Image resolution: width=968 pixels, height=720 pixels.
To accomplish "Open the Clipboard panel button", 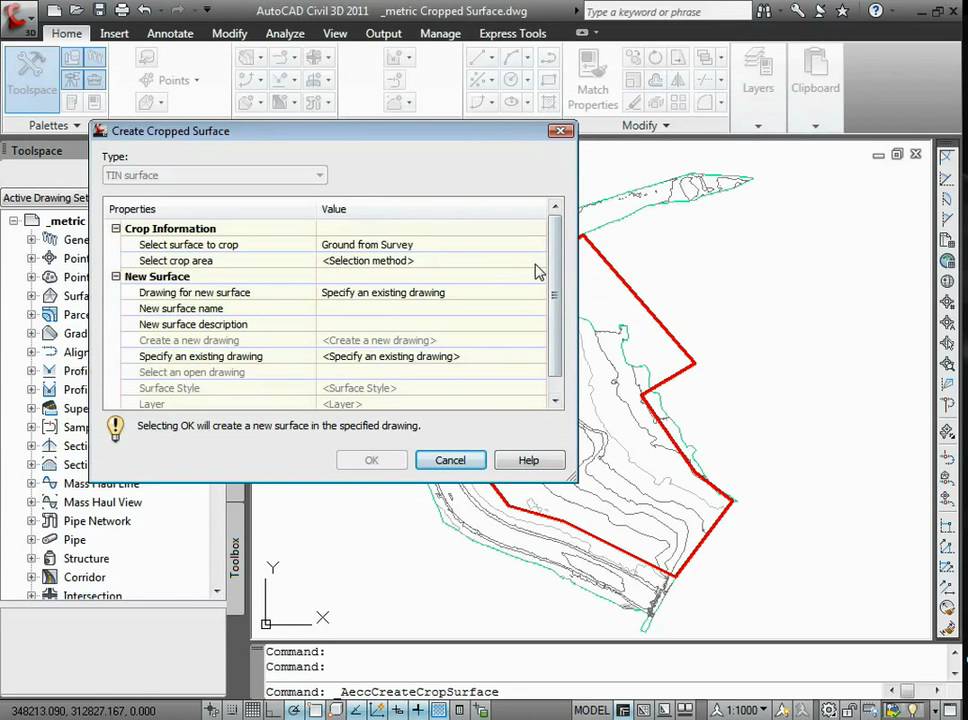I will coord(816,71).
